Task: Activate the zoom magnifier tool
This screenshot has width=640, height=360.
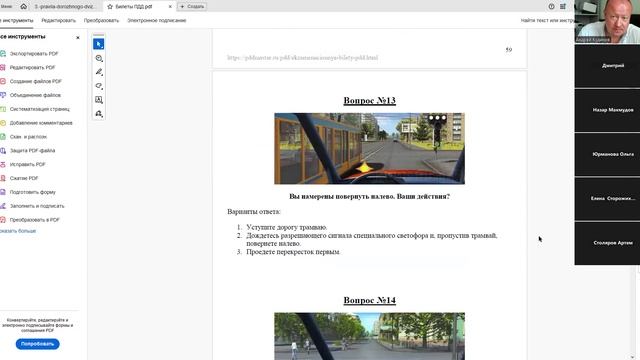Action: point(99,58)
